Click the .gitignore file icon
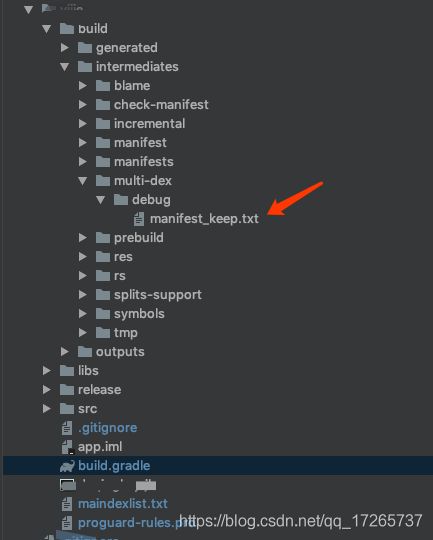This screenshot has height=540, width=433. (x=67, y=428)
